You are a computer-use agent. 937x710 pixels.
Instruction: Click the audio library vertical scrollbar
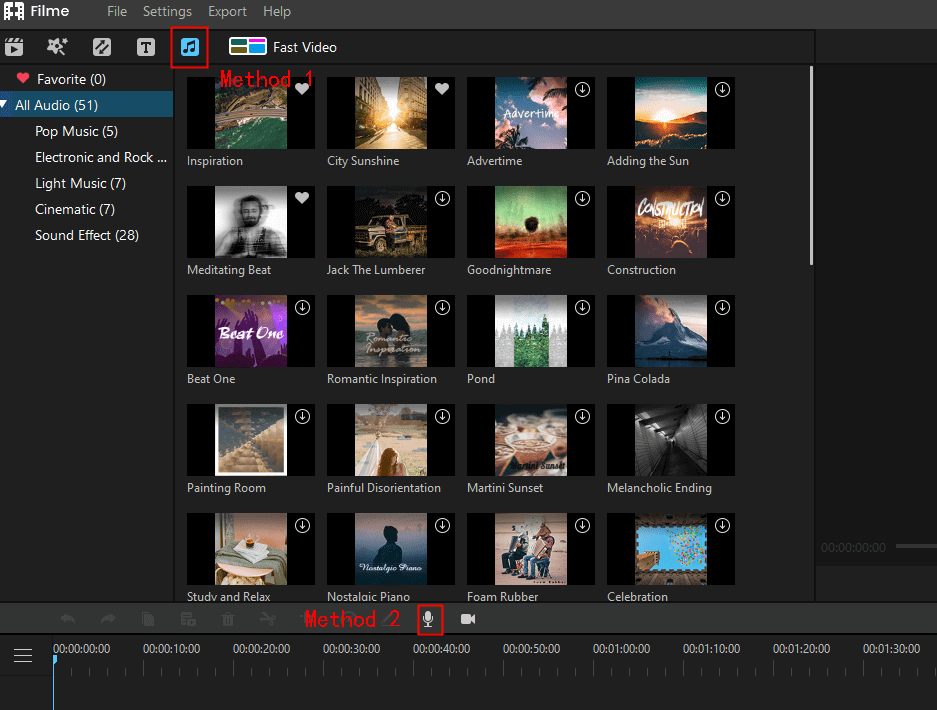[x=811, y=166]
